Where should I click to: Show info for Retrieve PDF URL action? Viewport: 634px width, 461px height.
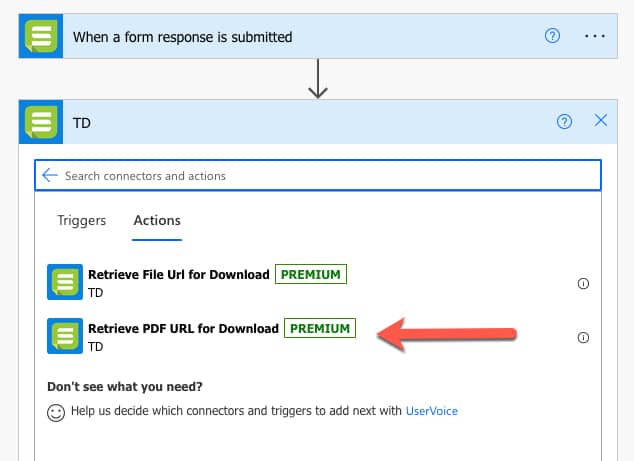point(583,337)
